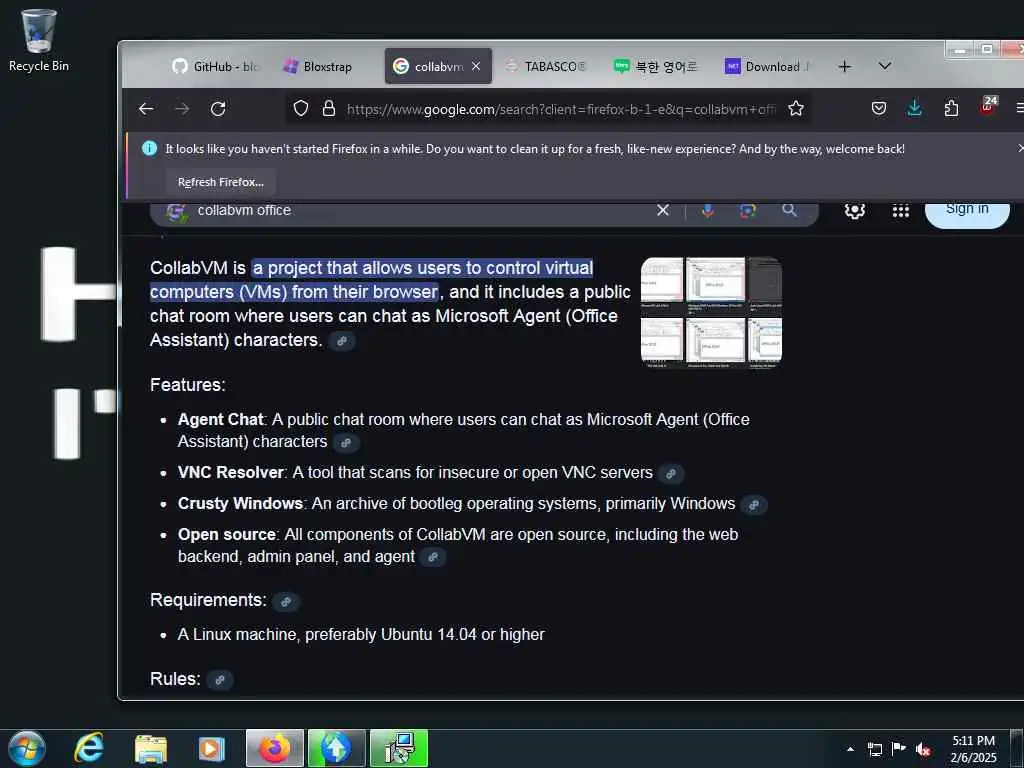
Task: Open Windows Explorer folder in taskbar
Action: point(151,748)
